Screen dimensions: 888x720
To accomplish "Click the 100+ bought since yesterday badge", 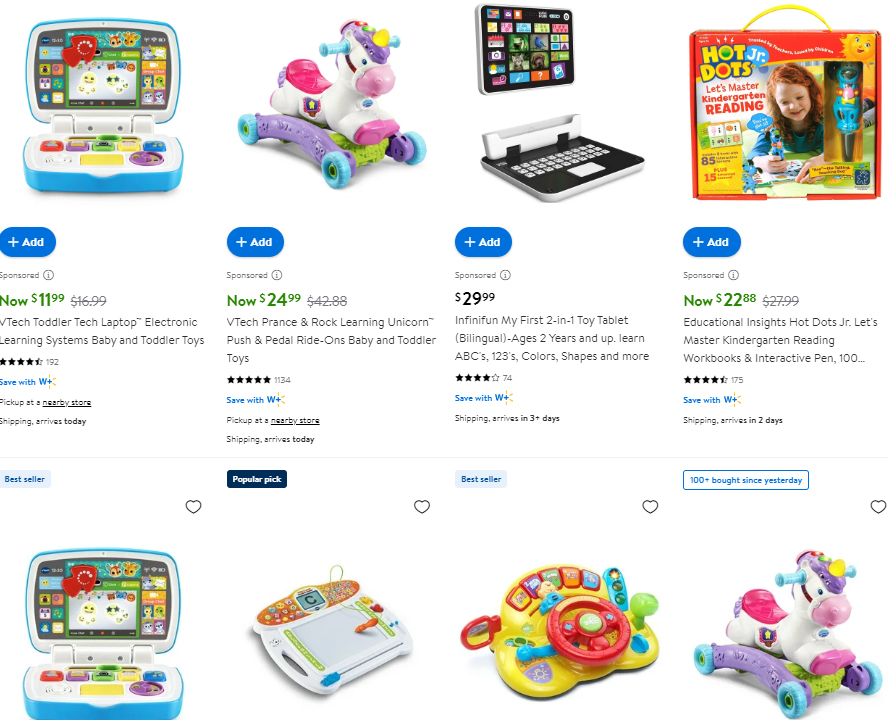I will point(746,480).
